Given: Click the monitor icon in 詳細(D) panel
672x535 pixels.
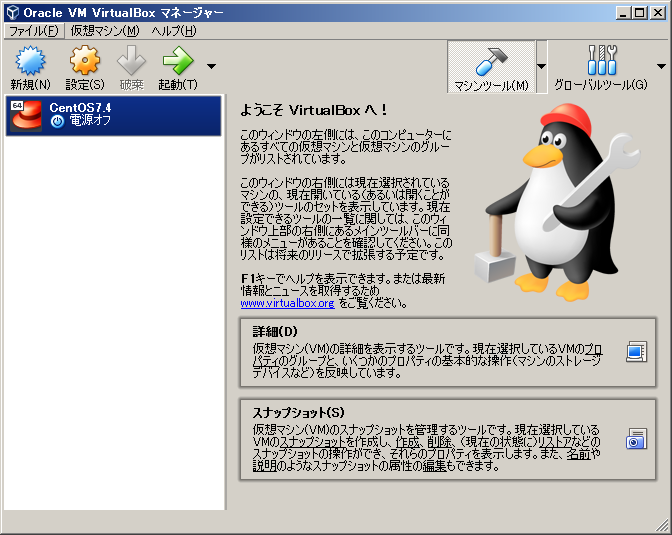Looking at the screenshot, I should (636, 352).
